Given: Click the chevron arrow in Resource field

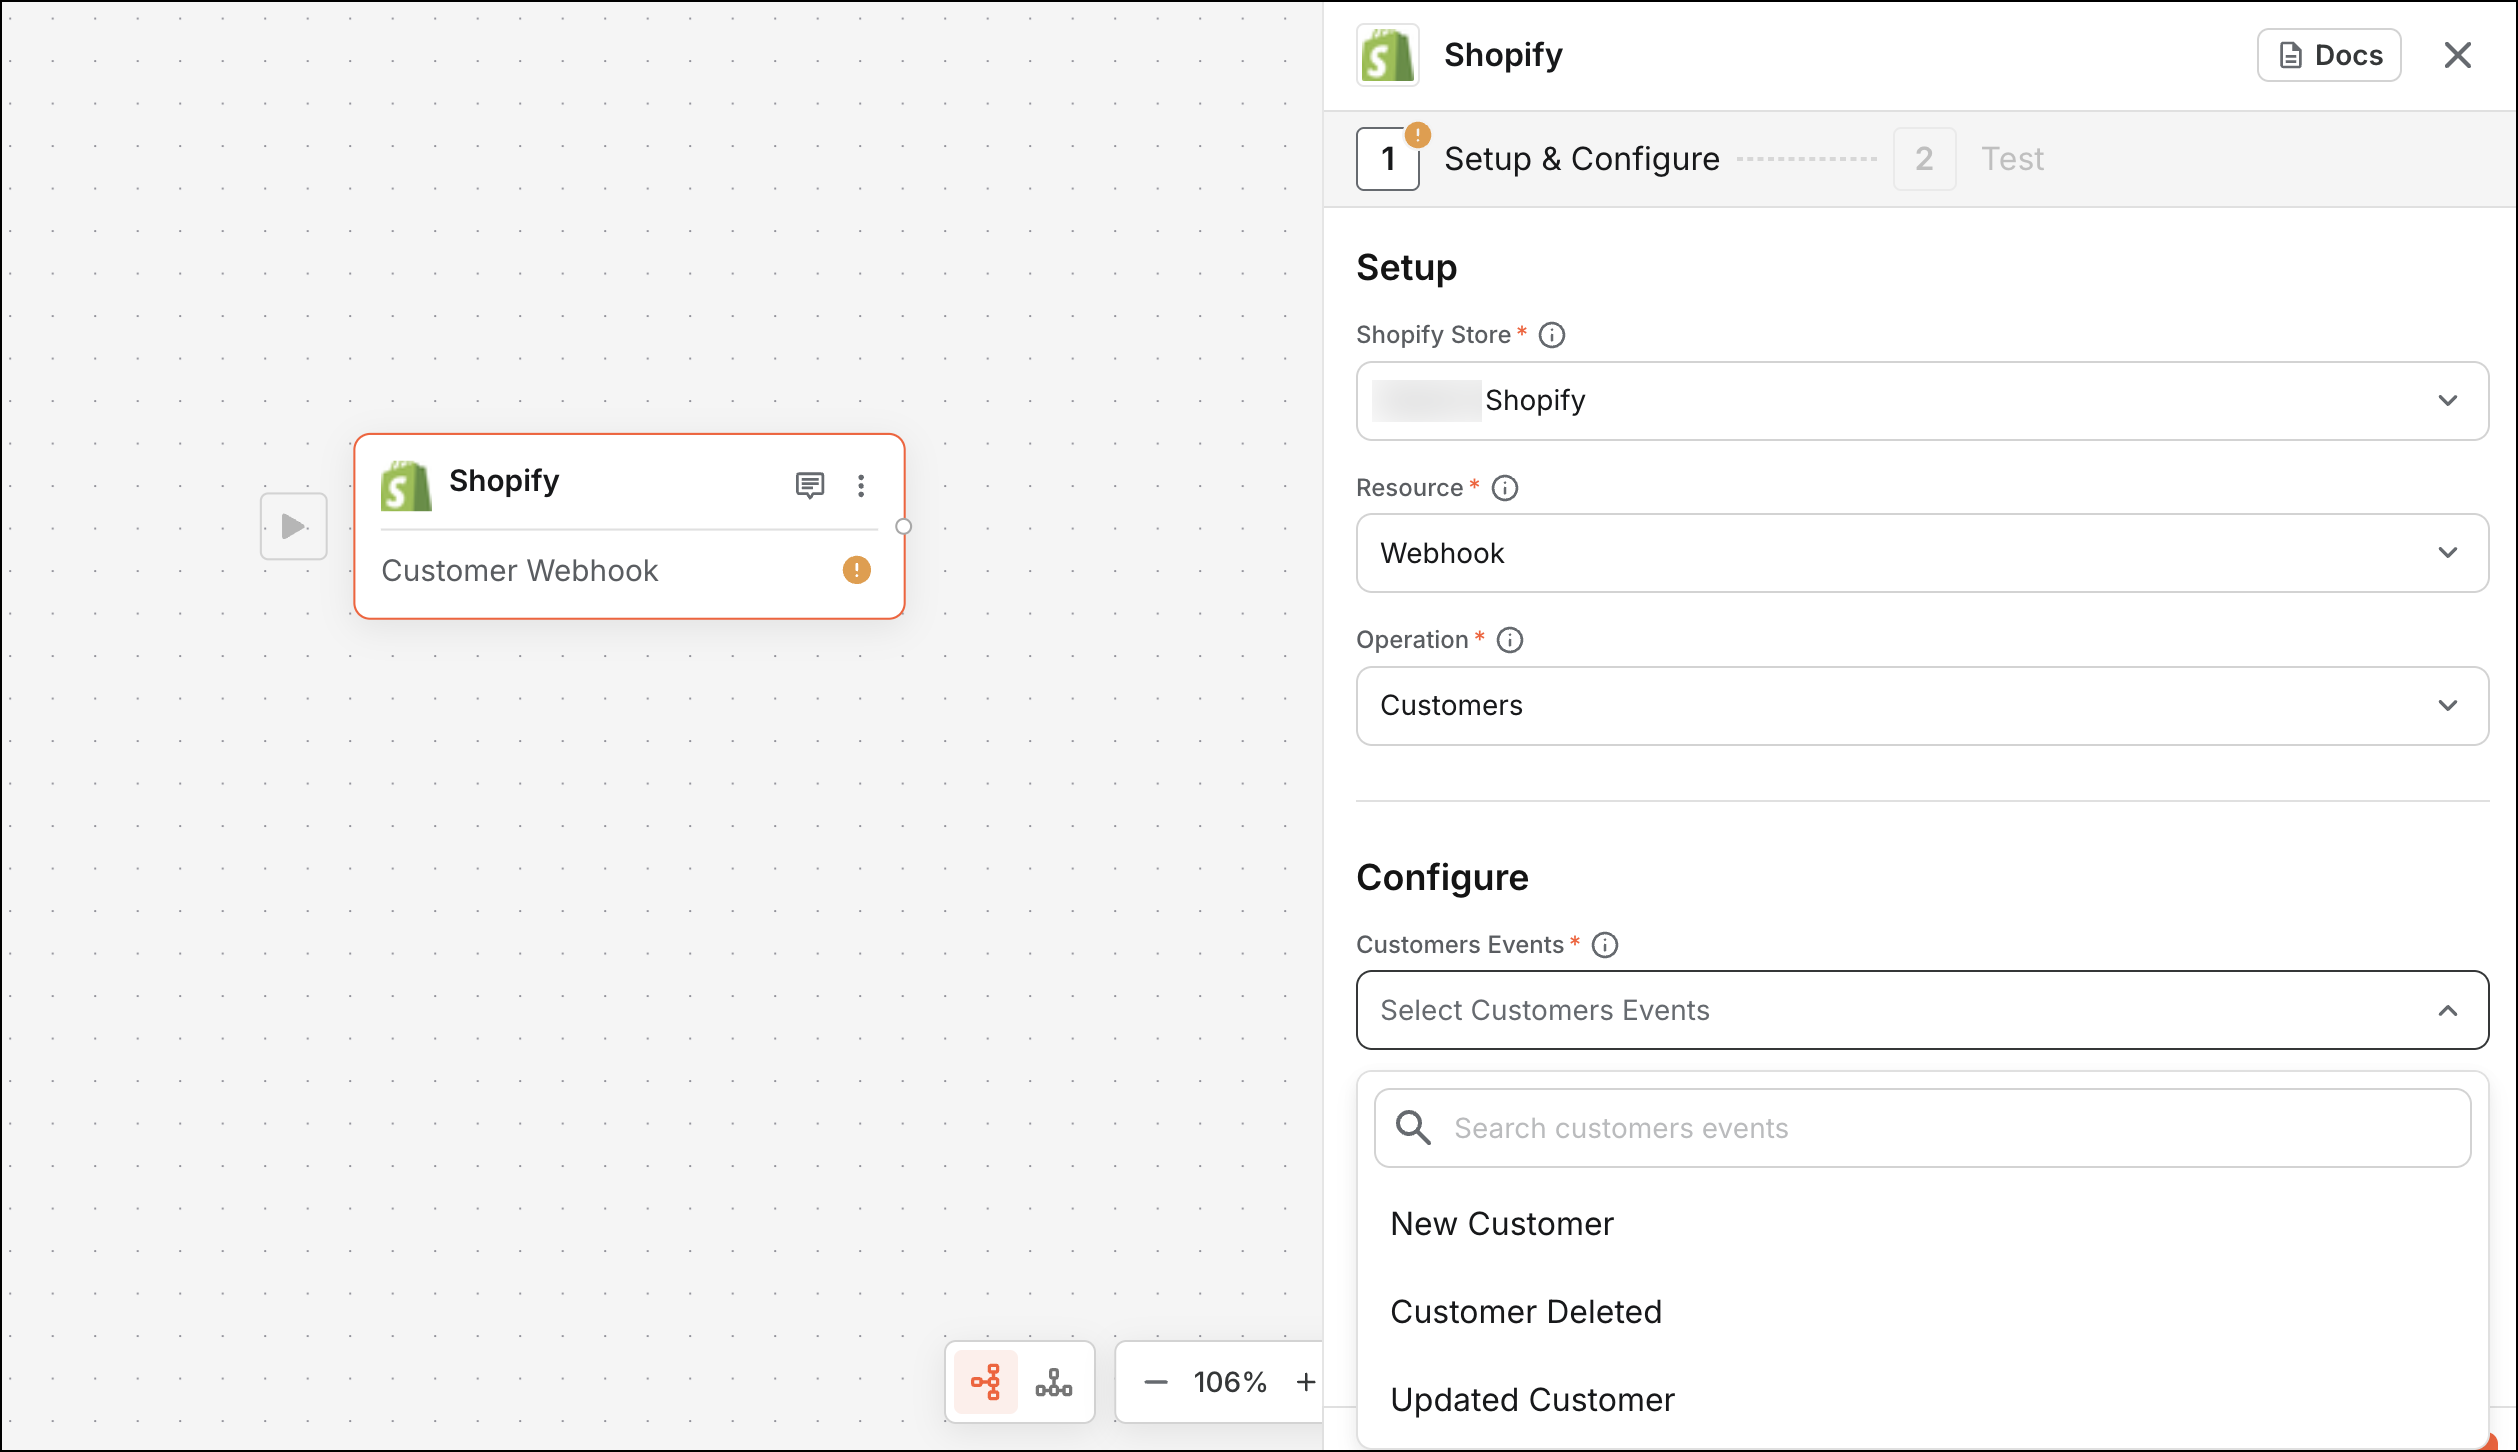Looking at the screenshot, I should tap(2448, 553).
